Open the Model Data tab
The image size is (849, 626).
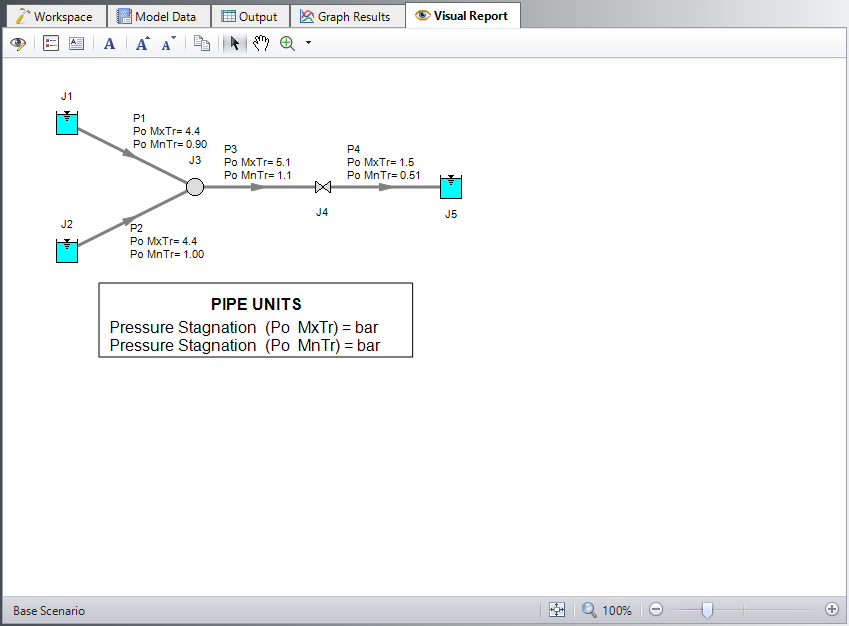tap(158, 16)
